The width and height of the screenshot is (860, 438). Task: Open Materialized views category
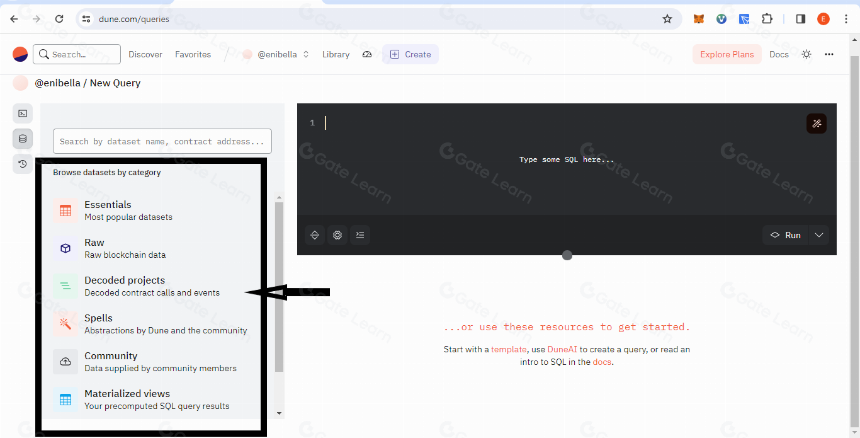coord(156,400)
